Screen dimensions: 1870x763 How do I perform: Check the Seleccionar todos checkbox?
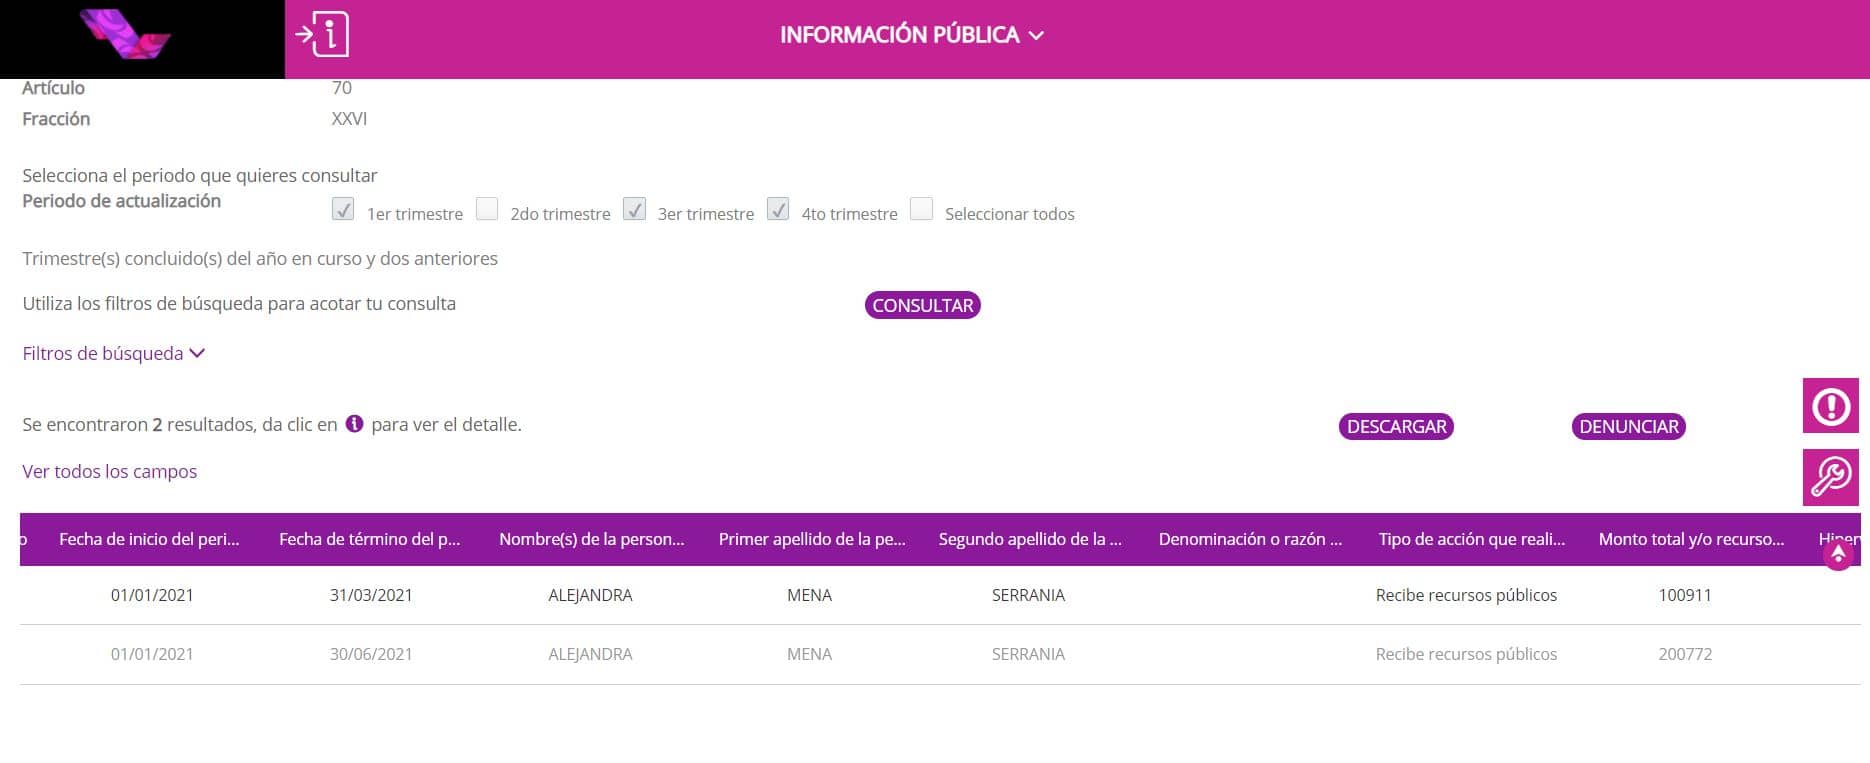922,209
